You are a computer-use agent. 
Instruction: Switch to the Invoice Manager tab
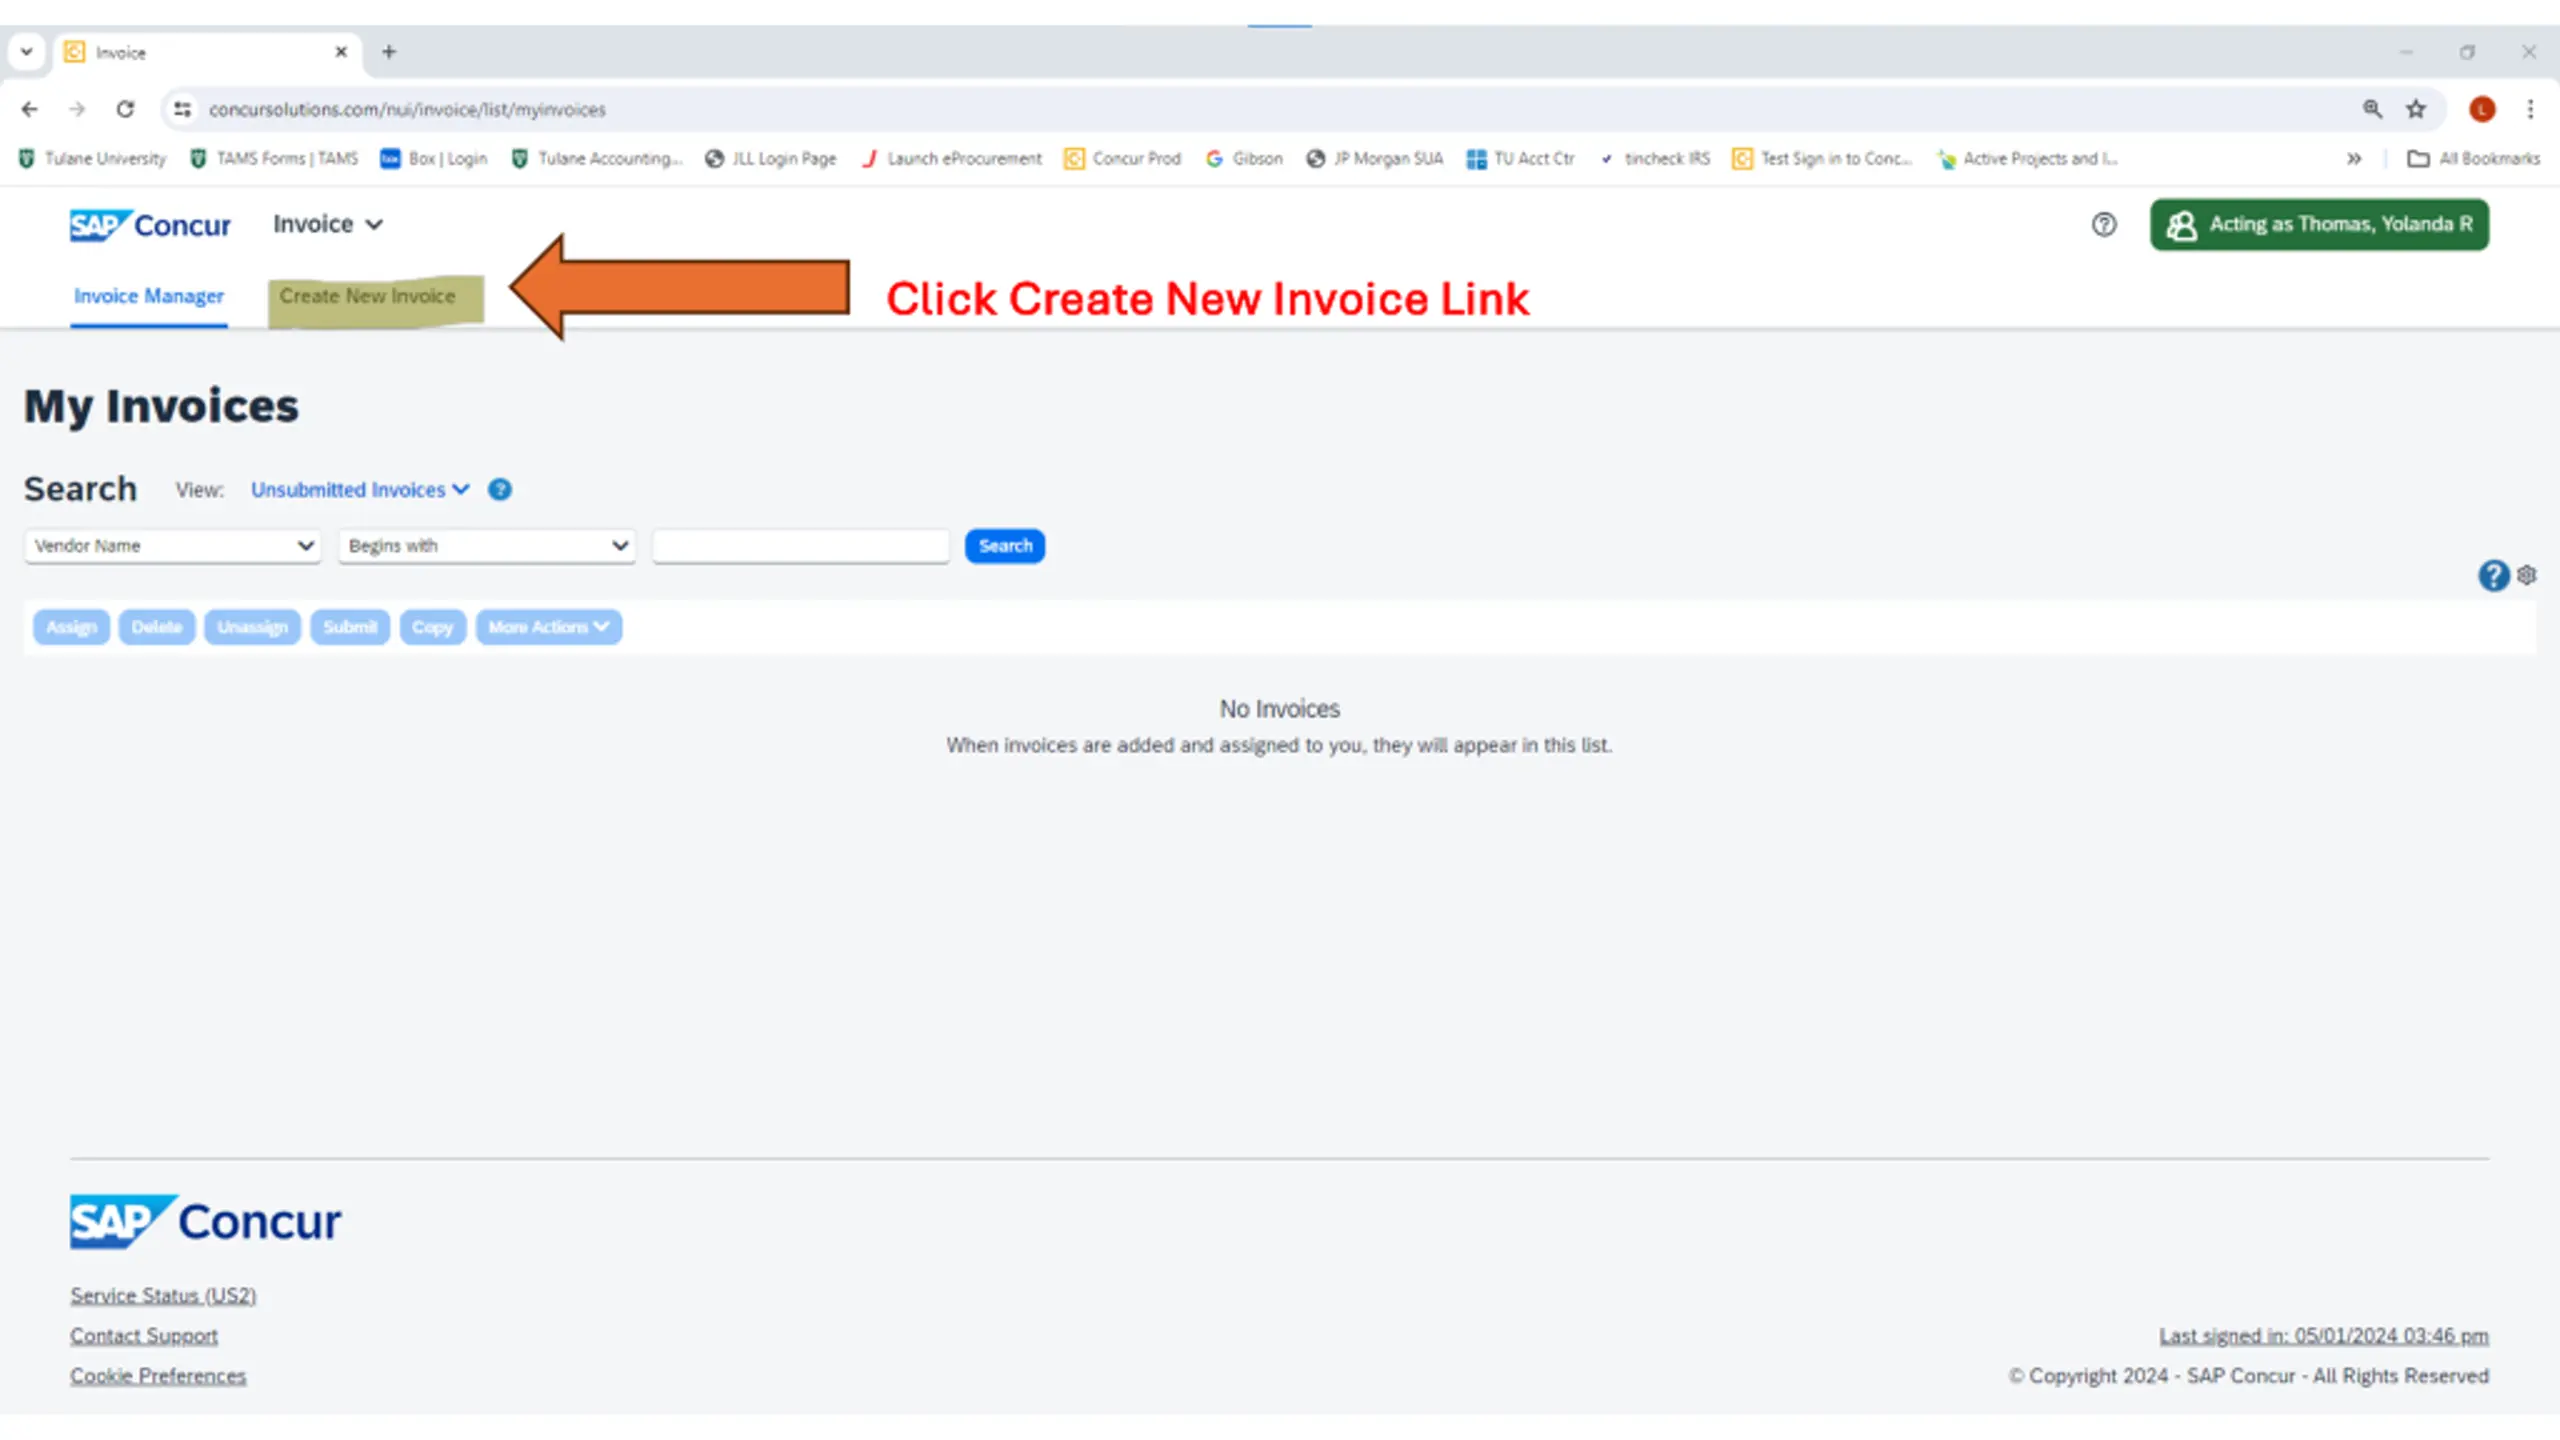tap(149, 296)
